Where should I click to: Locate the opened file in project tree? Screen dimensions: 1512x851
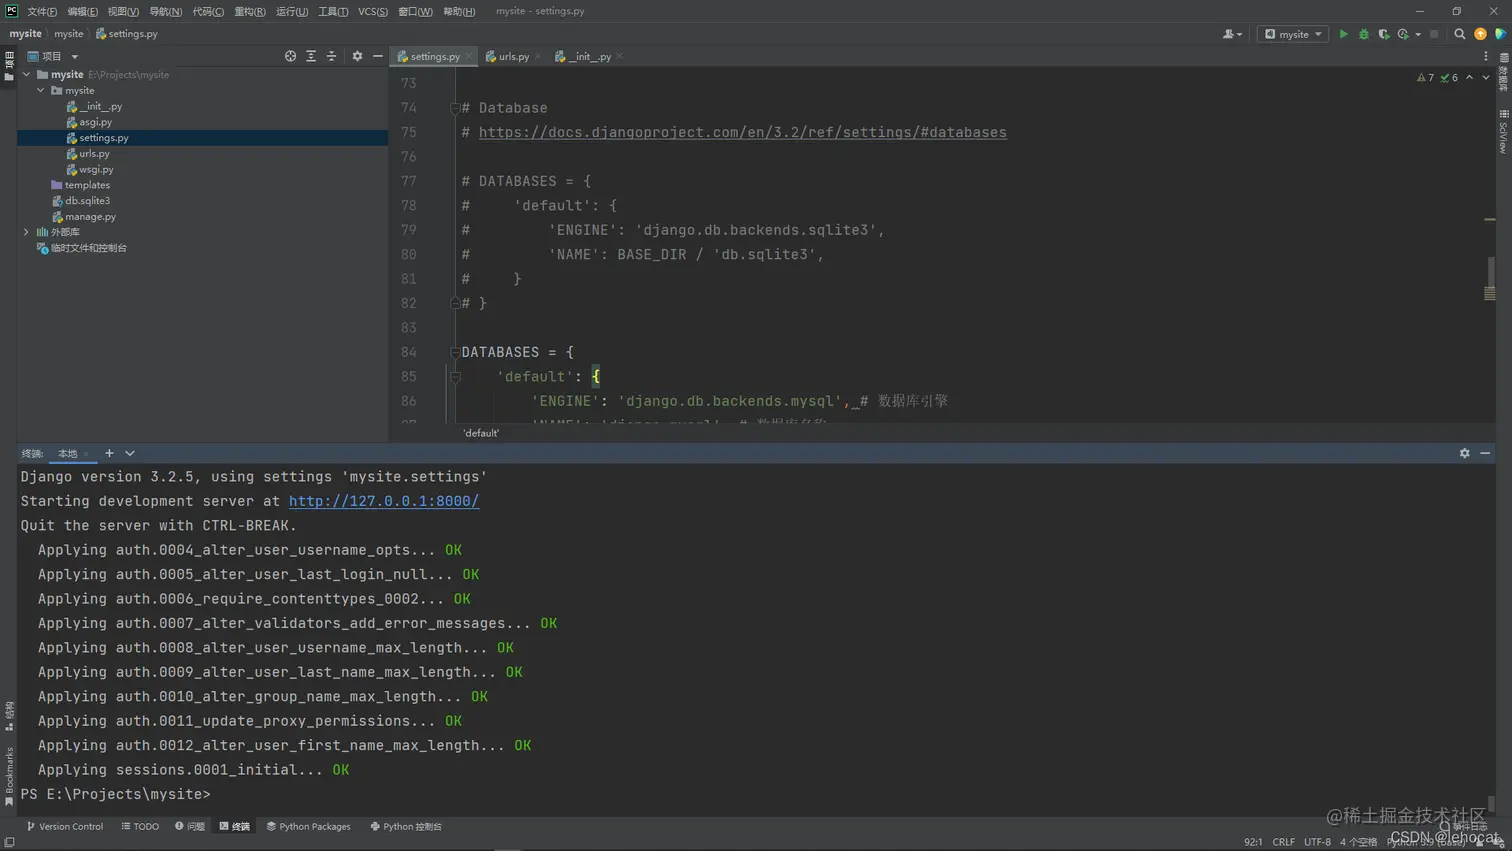(x=290, y=56)
